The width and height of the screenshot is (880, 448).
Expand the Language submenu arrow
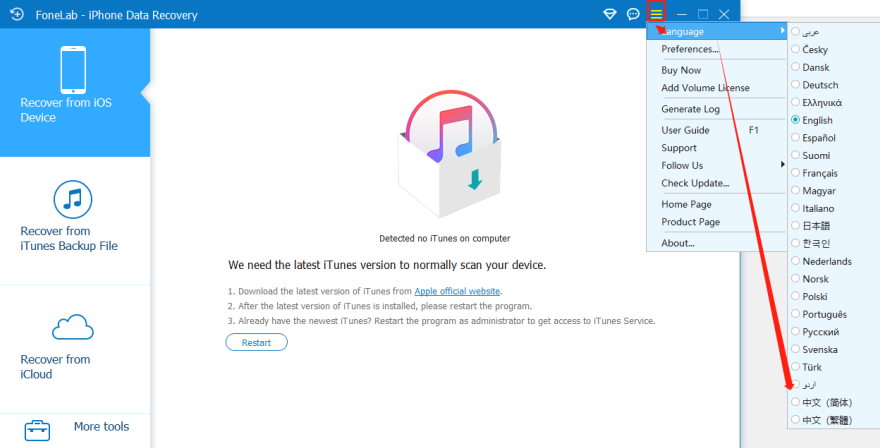[x=782, y=31]
